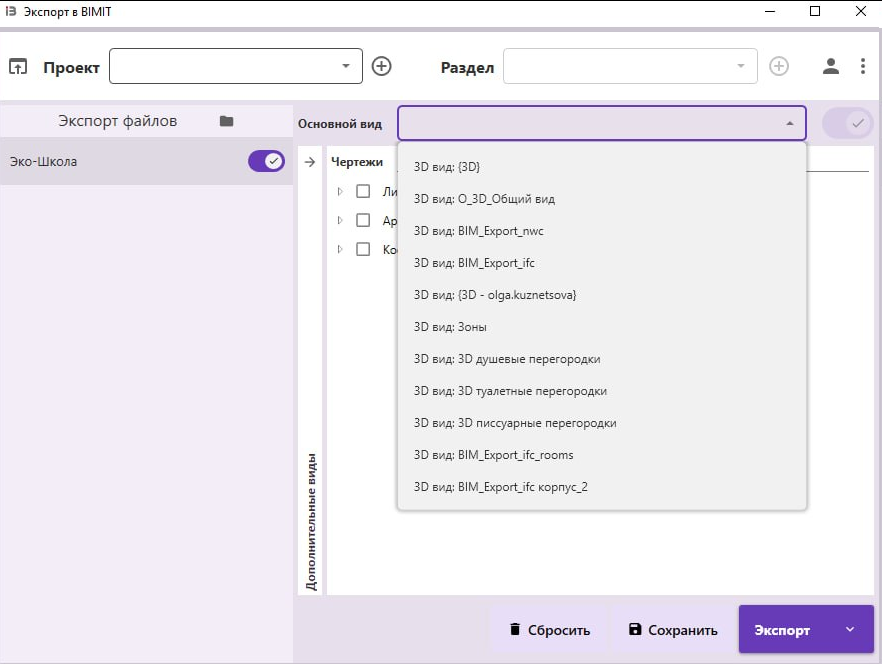
Task: Select 3D вид: 3D туалетные перегородки
Action: coord(602,391)
